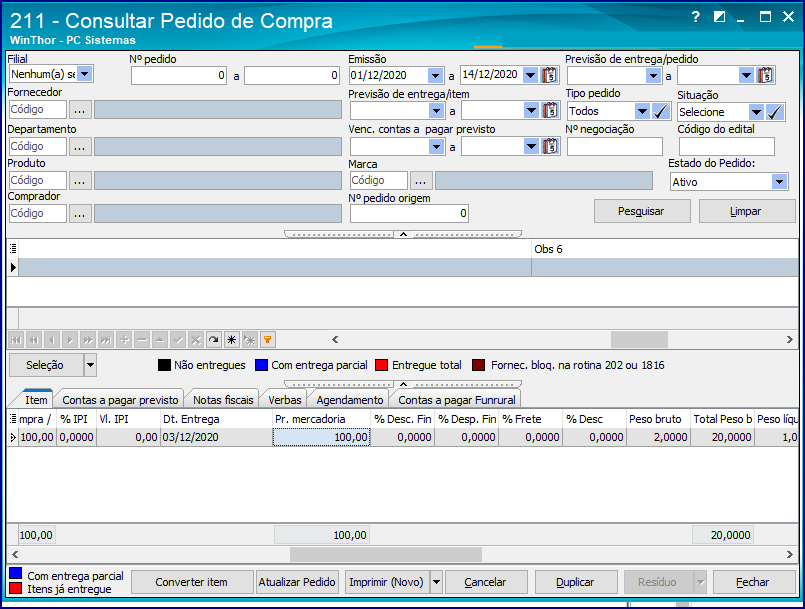805x609 pixels.
Task: Open Situação dropdown showing Selecione
Action: 756,112
